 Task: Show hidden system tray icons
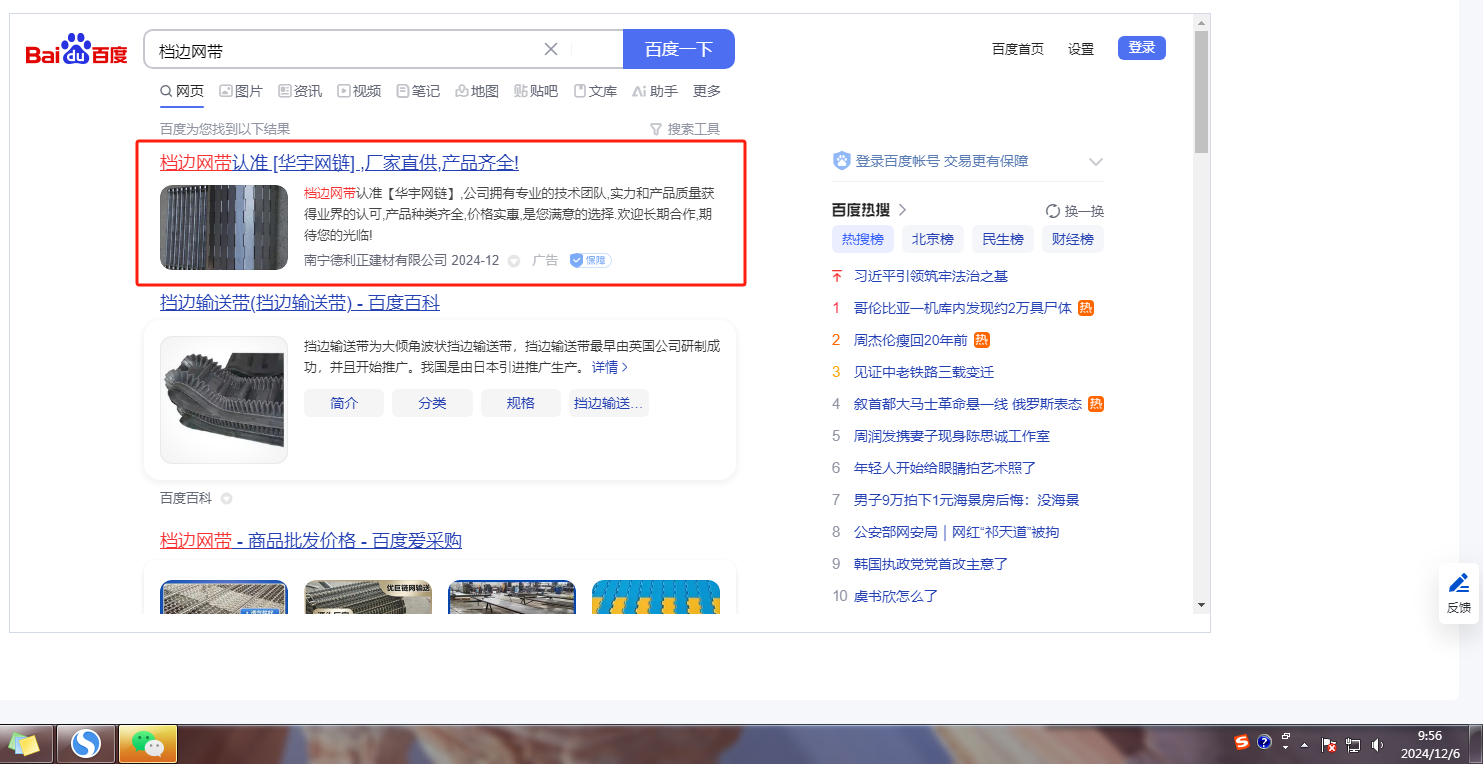tap(1304, 745)
